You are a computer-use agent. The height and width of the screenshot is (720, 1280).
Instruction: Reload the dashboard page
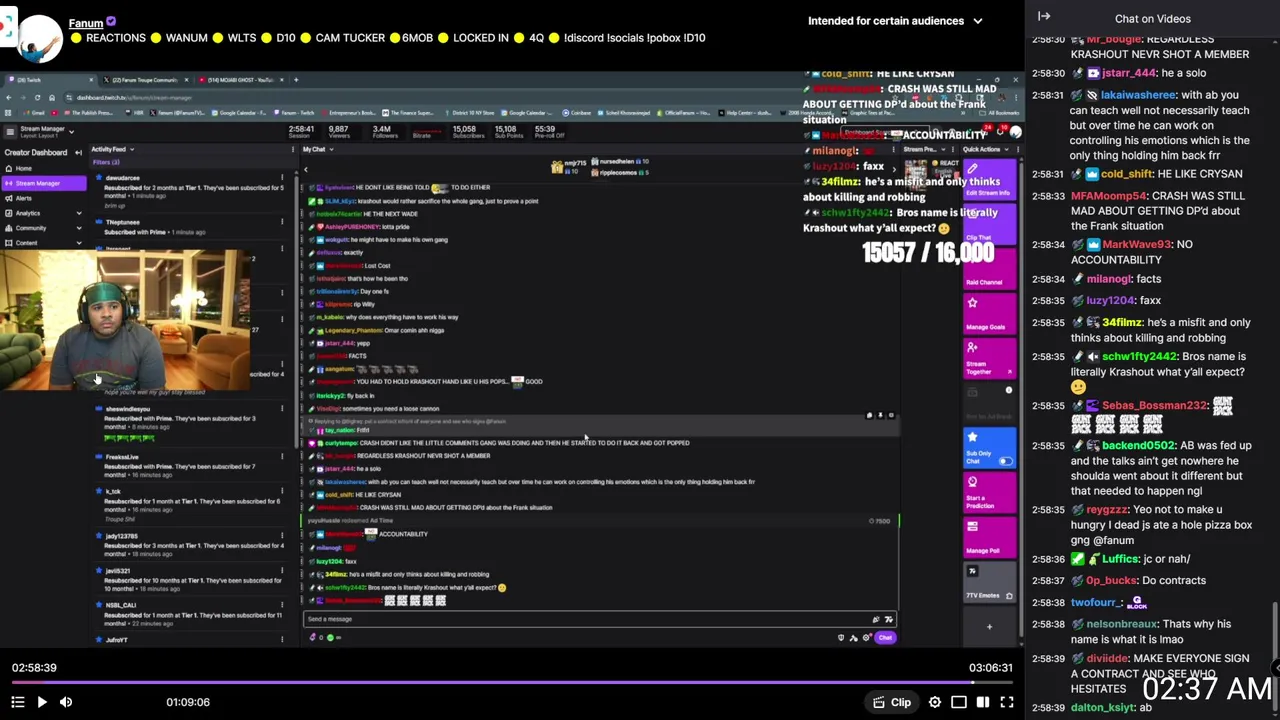[x=37, y=97]
